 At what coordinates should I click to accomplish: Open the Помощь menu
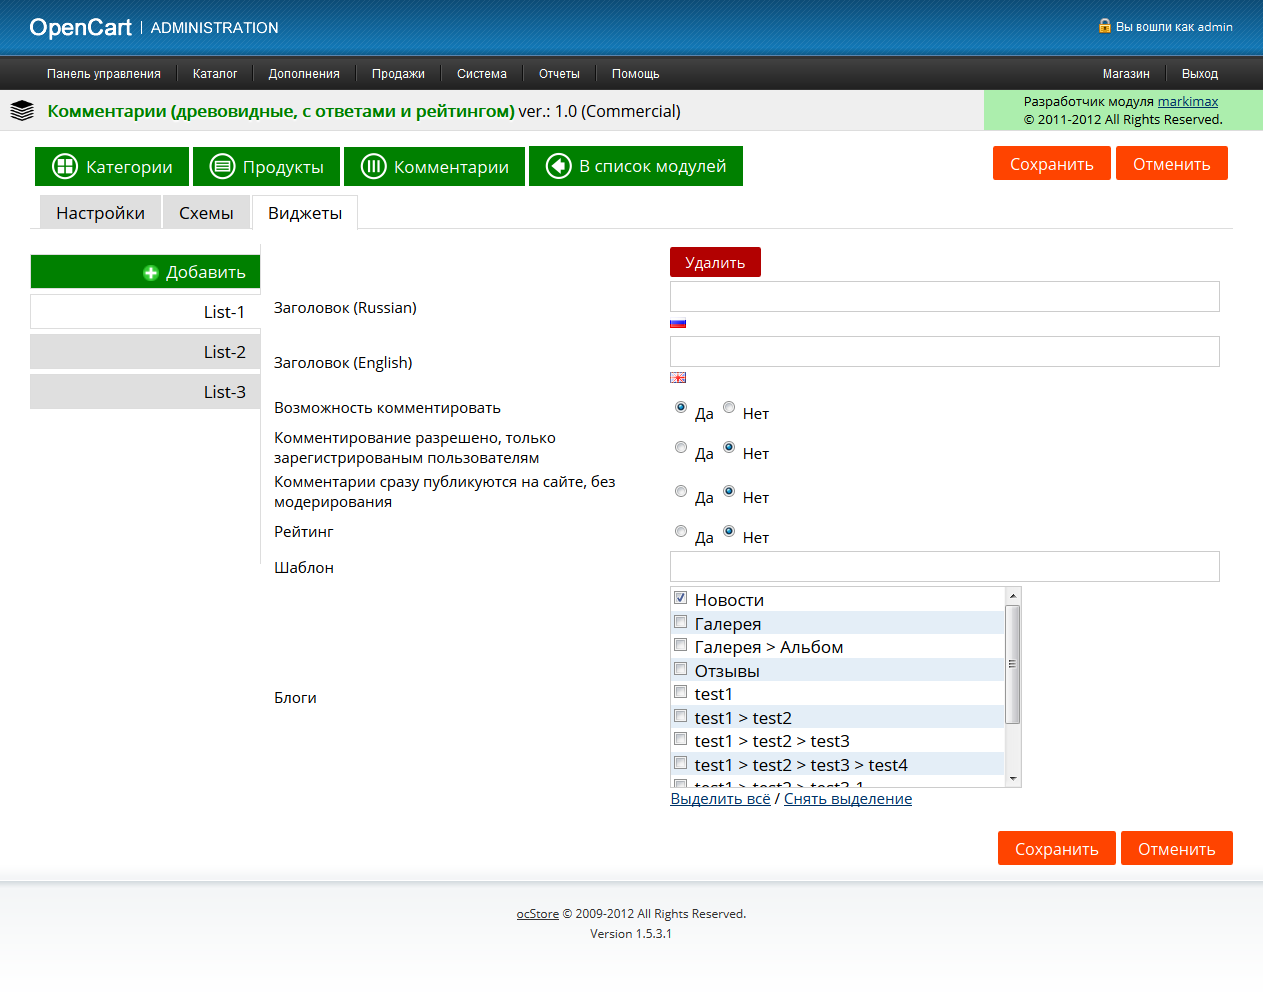point(636,74)
